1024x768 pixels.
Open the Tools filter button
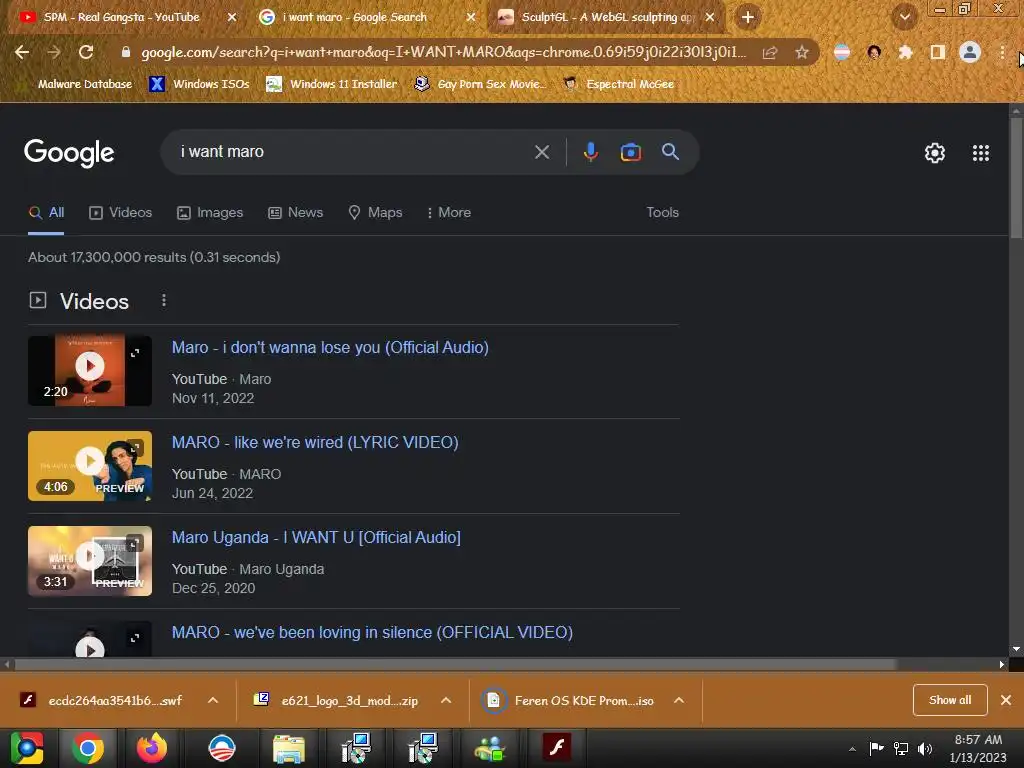point(662,212)
